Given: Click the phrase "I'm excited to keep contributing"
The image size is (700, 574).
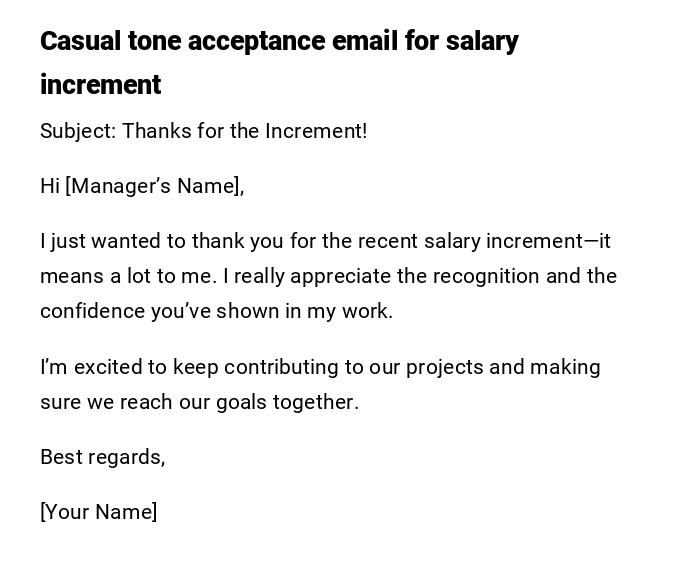Looking at the screenshot, I should 179,367.
